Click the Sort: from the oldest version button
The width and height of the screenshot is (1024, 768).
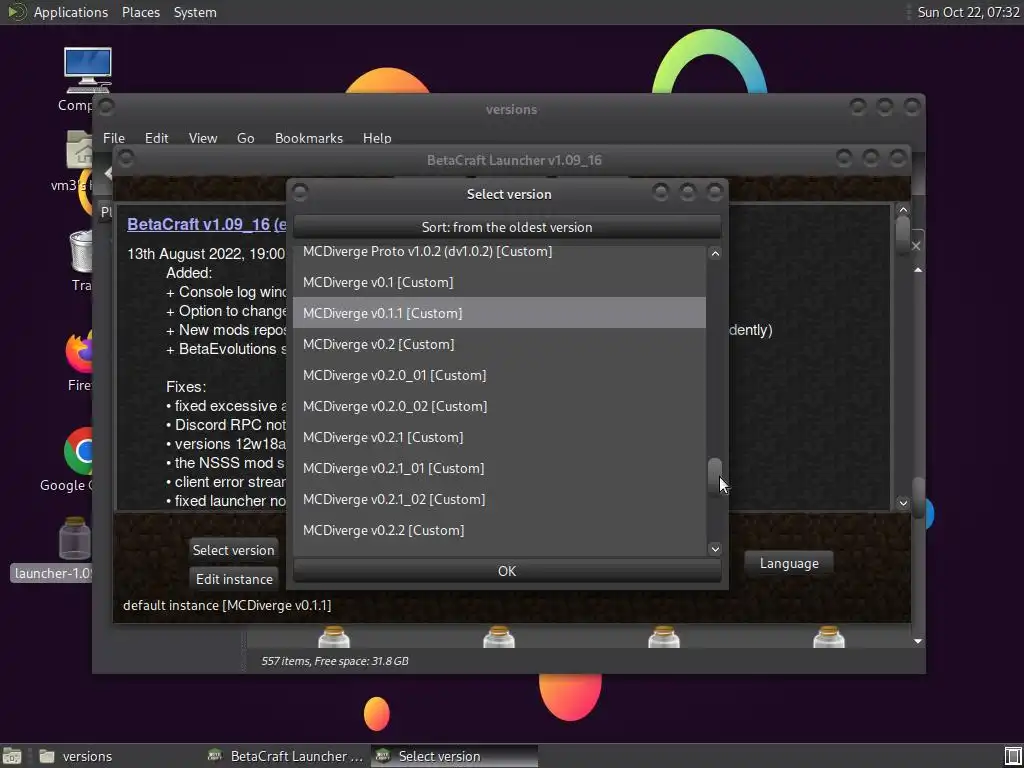507,227
